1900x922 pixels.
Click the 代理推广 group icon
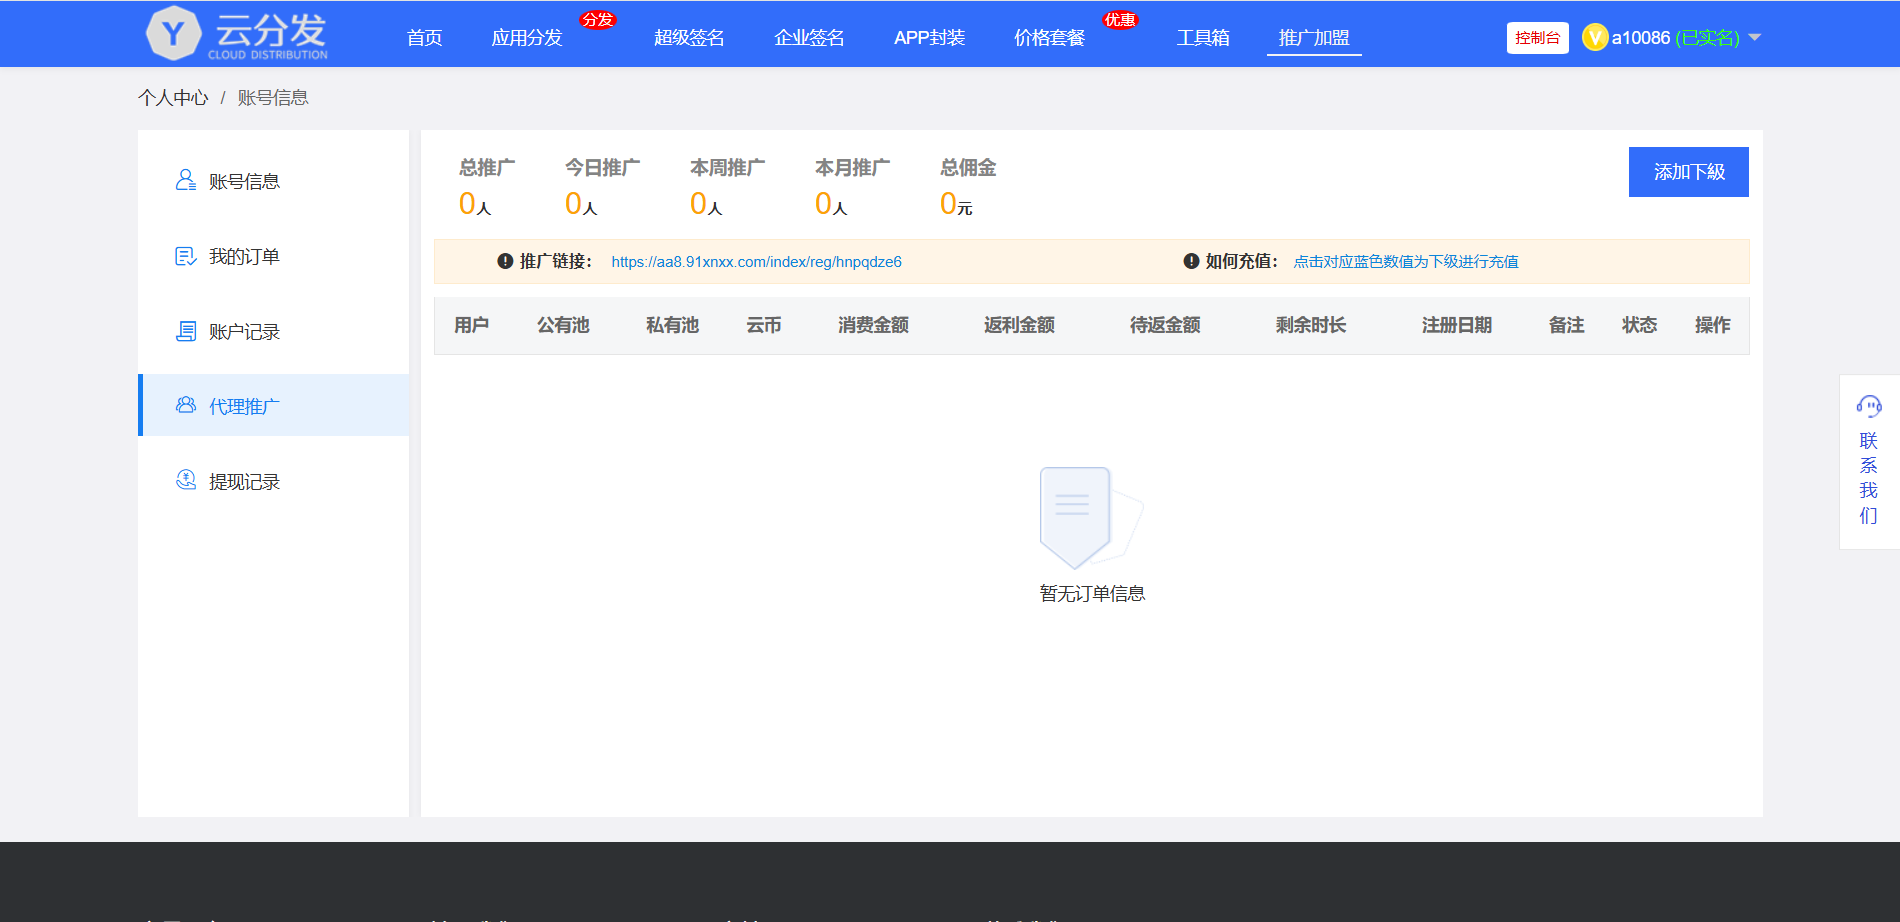point(186,405)
